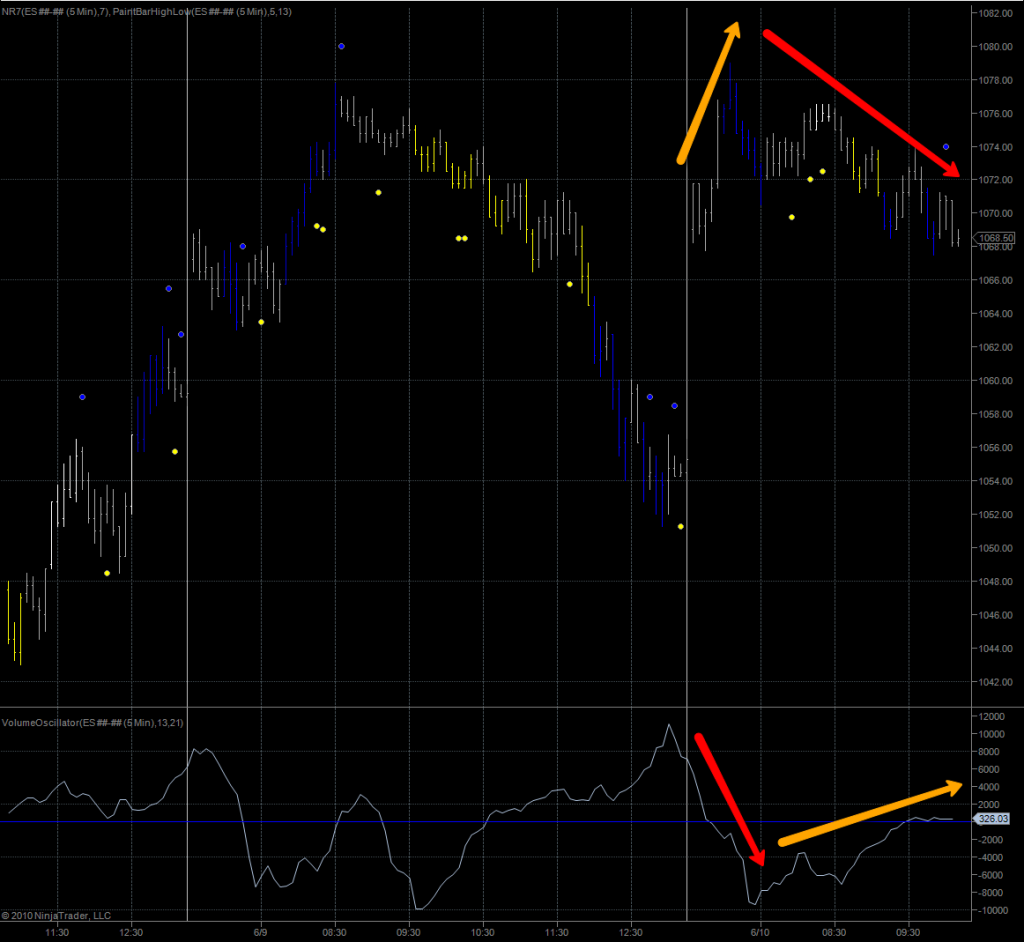This screenshot has height=942, width=1024.
Task: Click the 1046.00 price axis label
Action: pyautogui.click(x=995, y=615)
